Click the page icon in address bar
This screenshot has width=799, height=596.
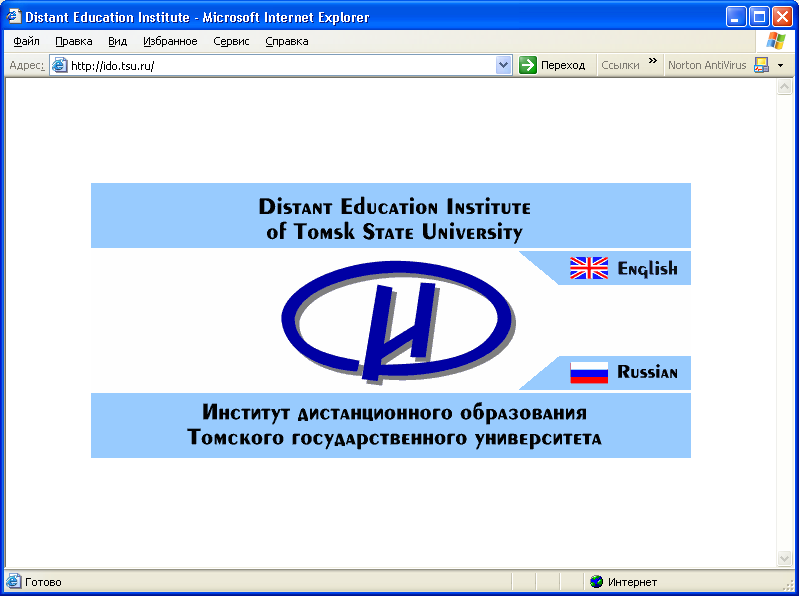(60, 65)
